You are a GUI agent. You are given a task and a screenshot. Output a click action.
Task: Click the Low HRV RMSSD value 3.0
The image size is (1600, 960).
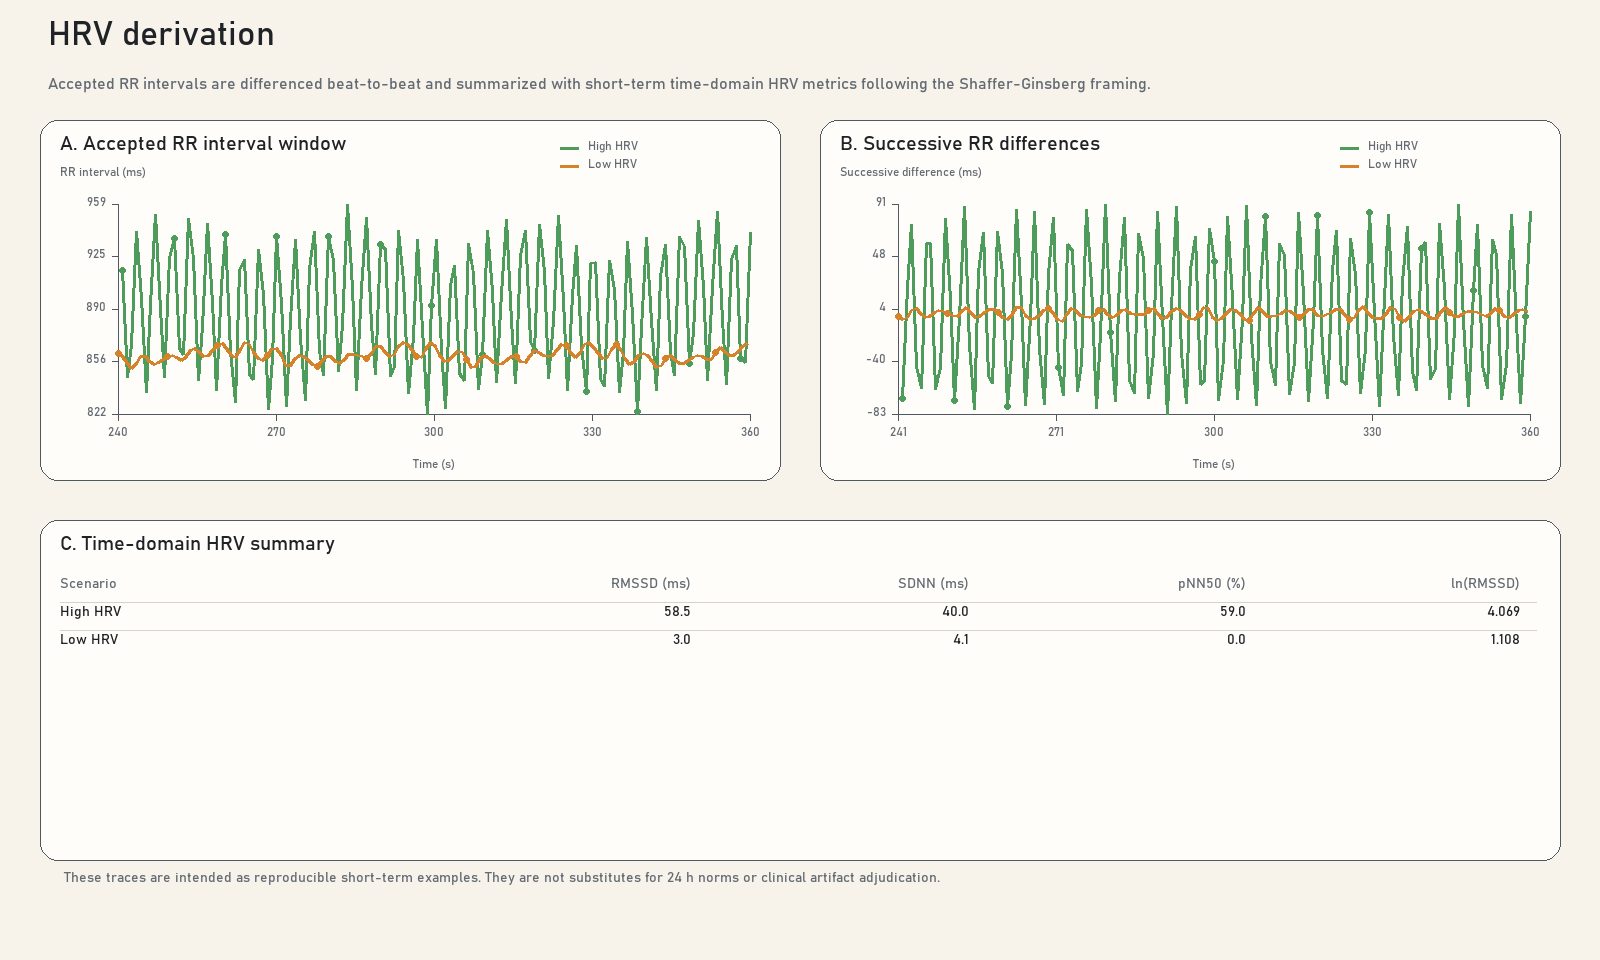tap(681, 639)
